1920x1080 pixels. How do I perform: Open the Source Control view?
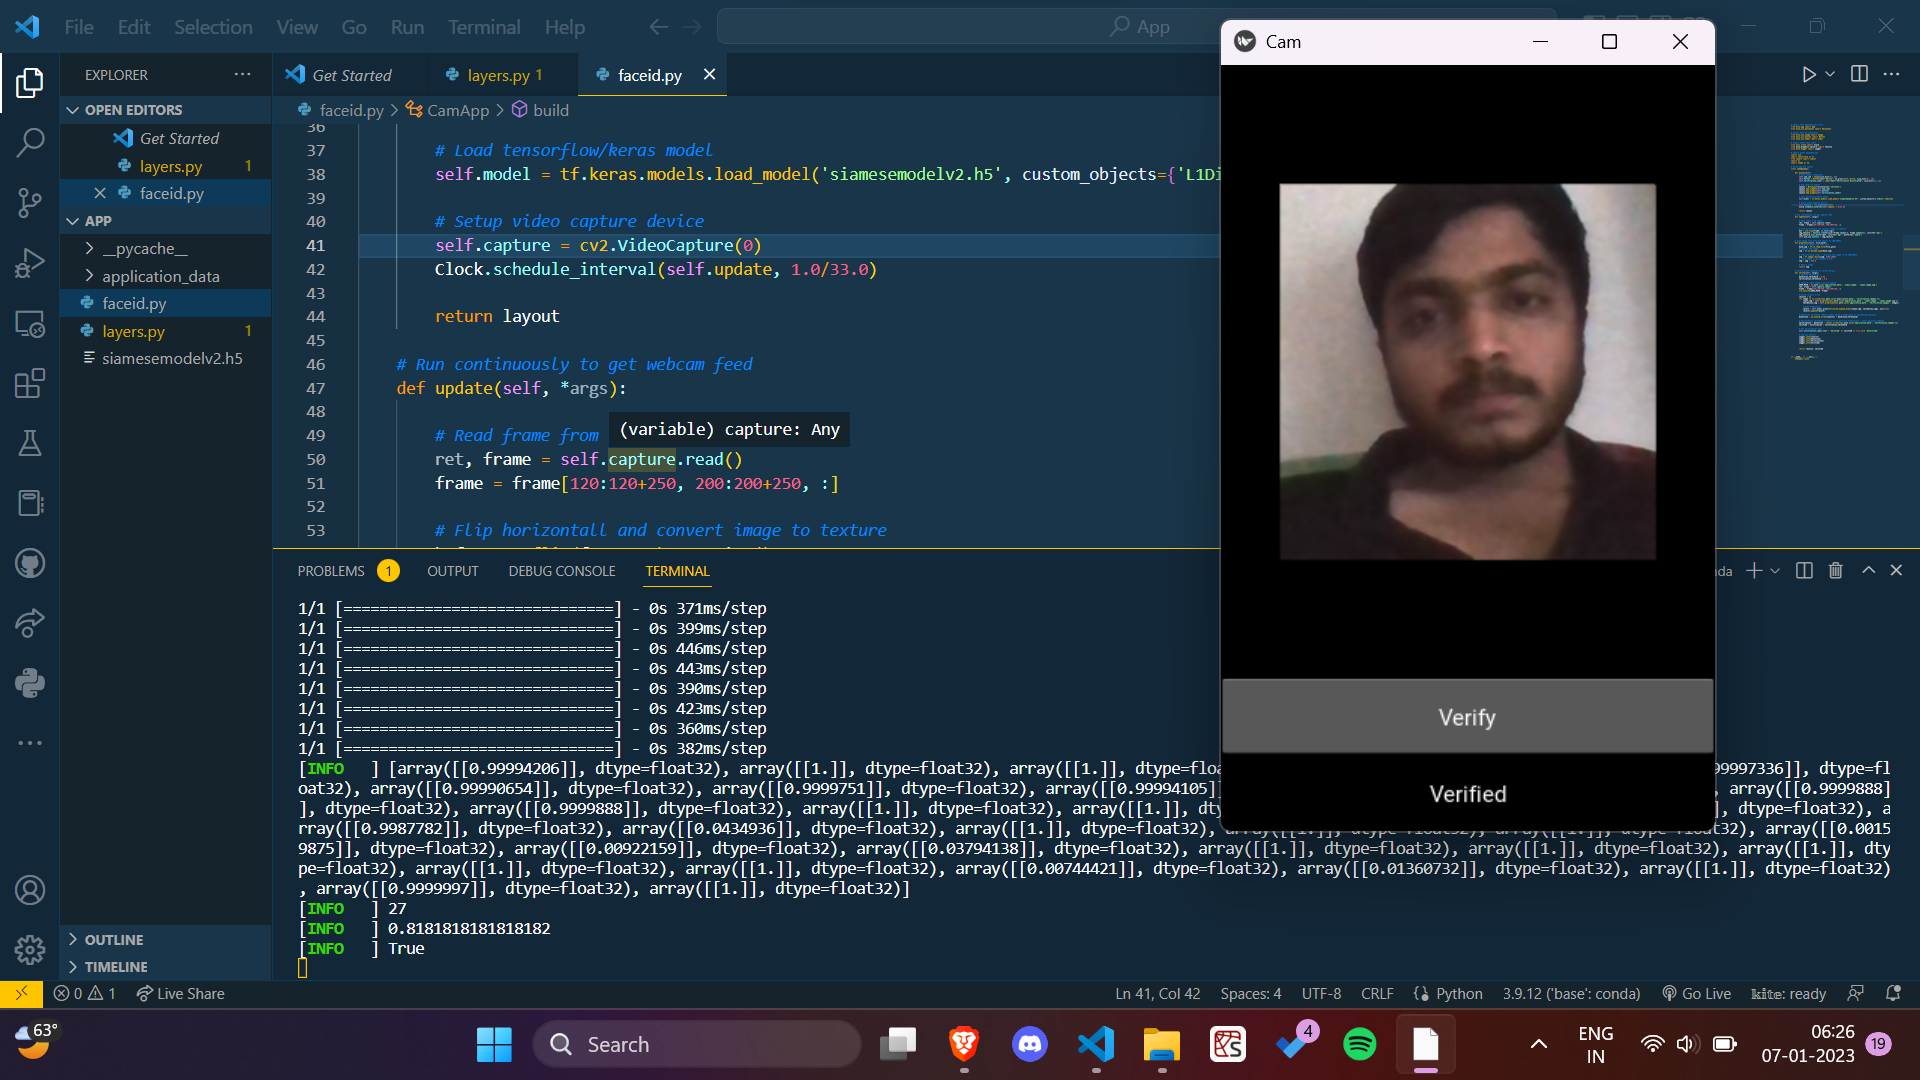click(x=30, y=202)
